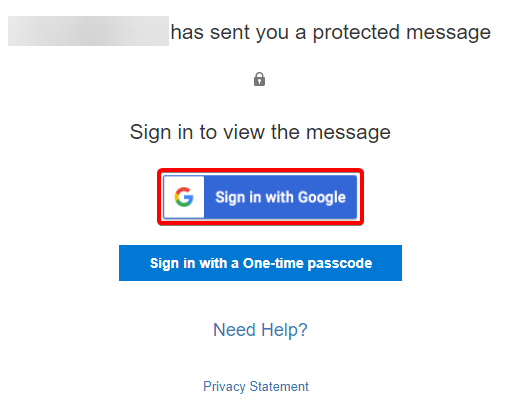
Task: Choose Sign in with Google
Action: 260,197
